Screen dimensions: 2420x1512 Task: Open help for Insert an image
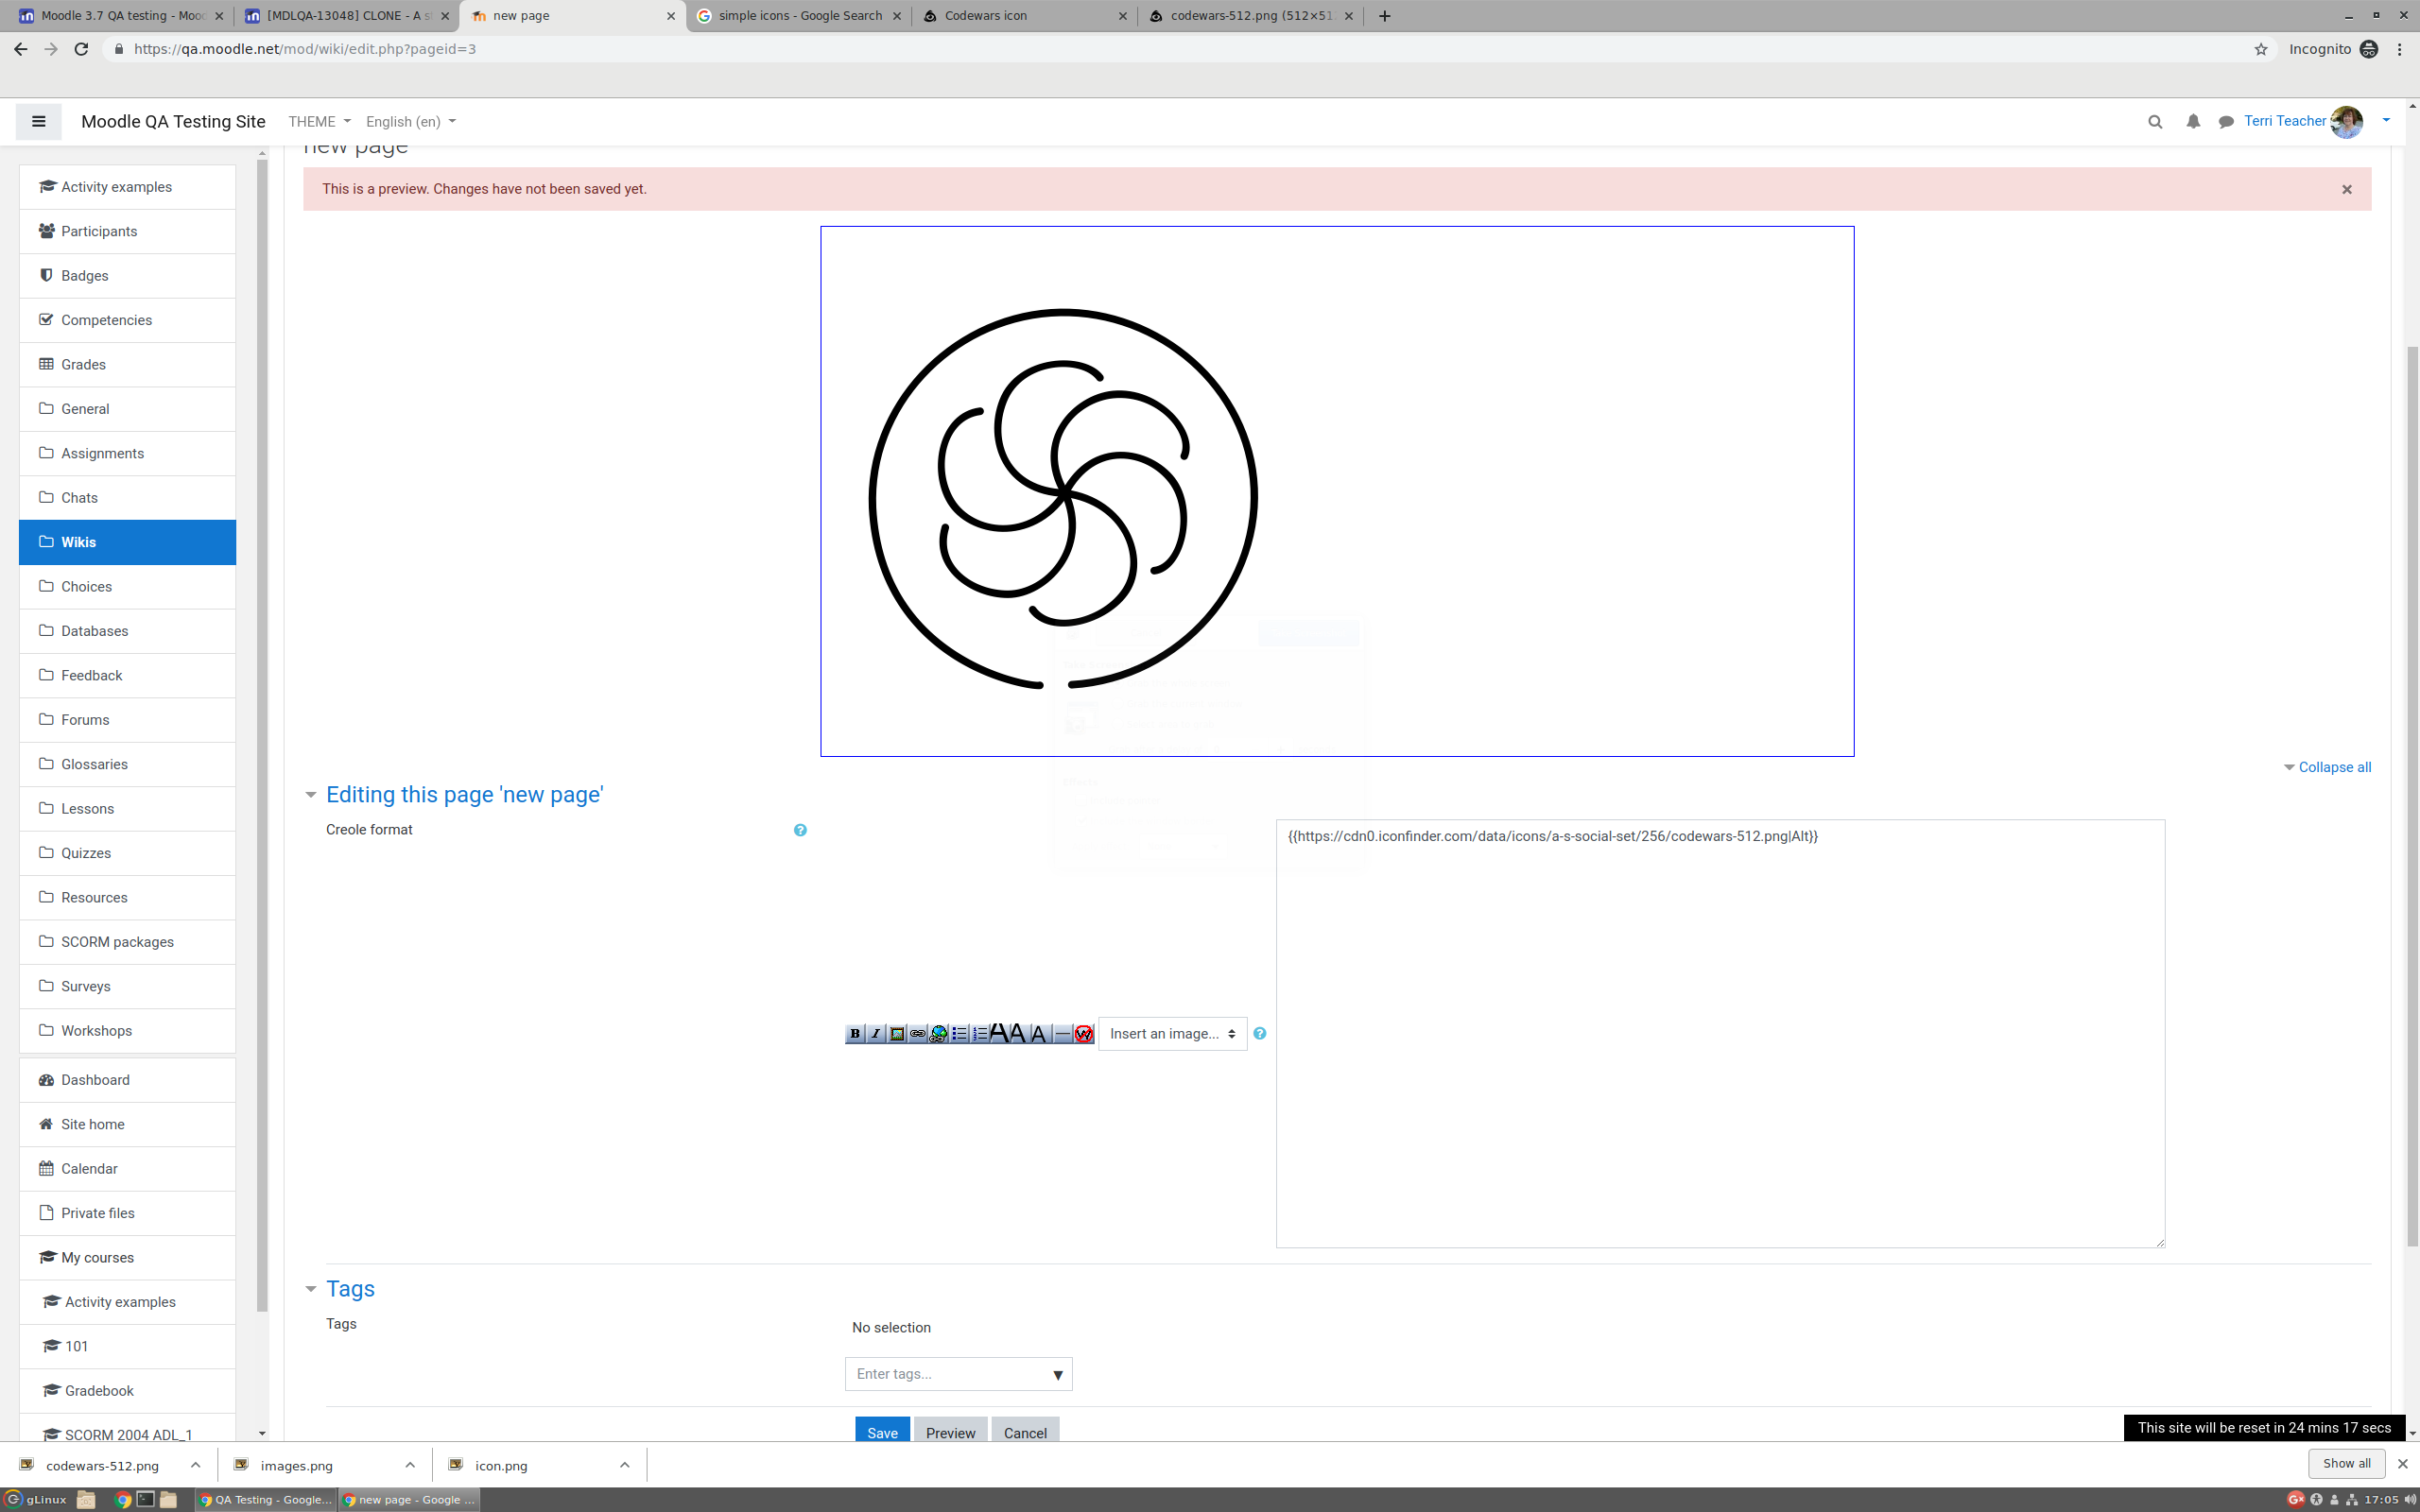pos(1260,1033)
